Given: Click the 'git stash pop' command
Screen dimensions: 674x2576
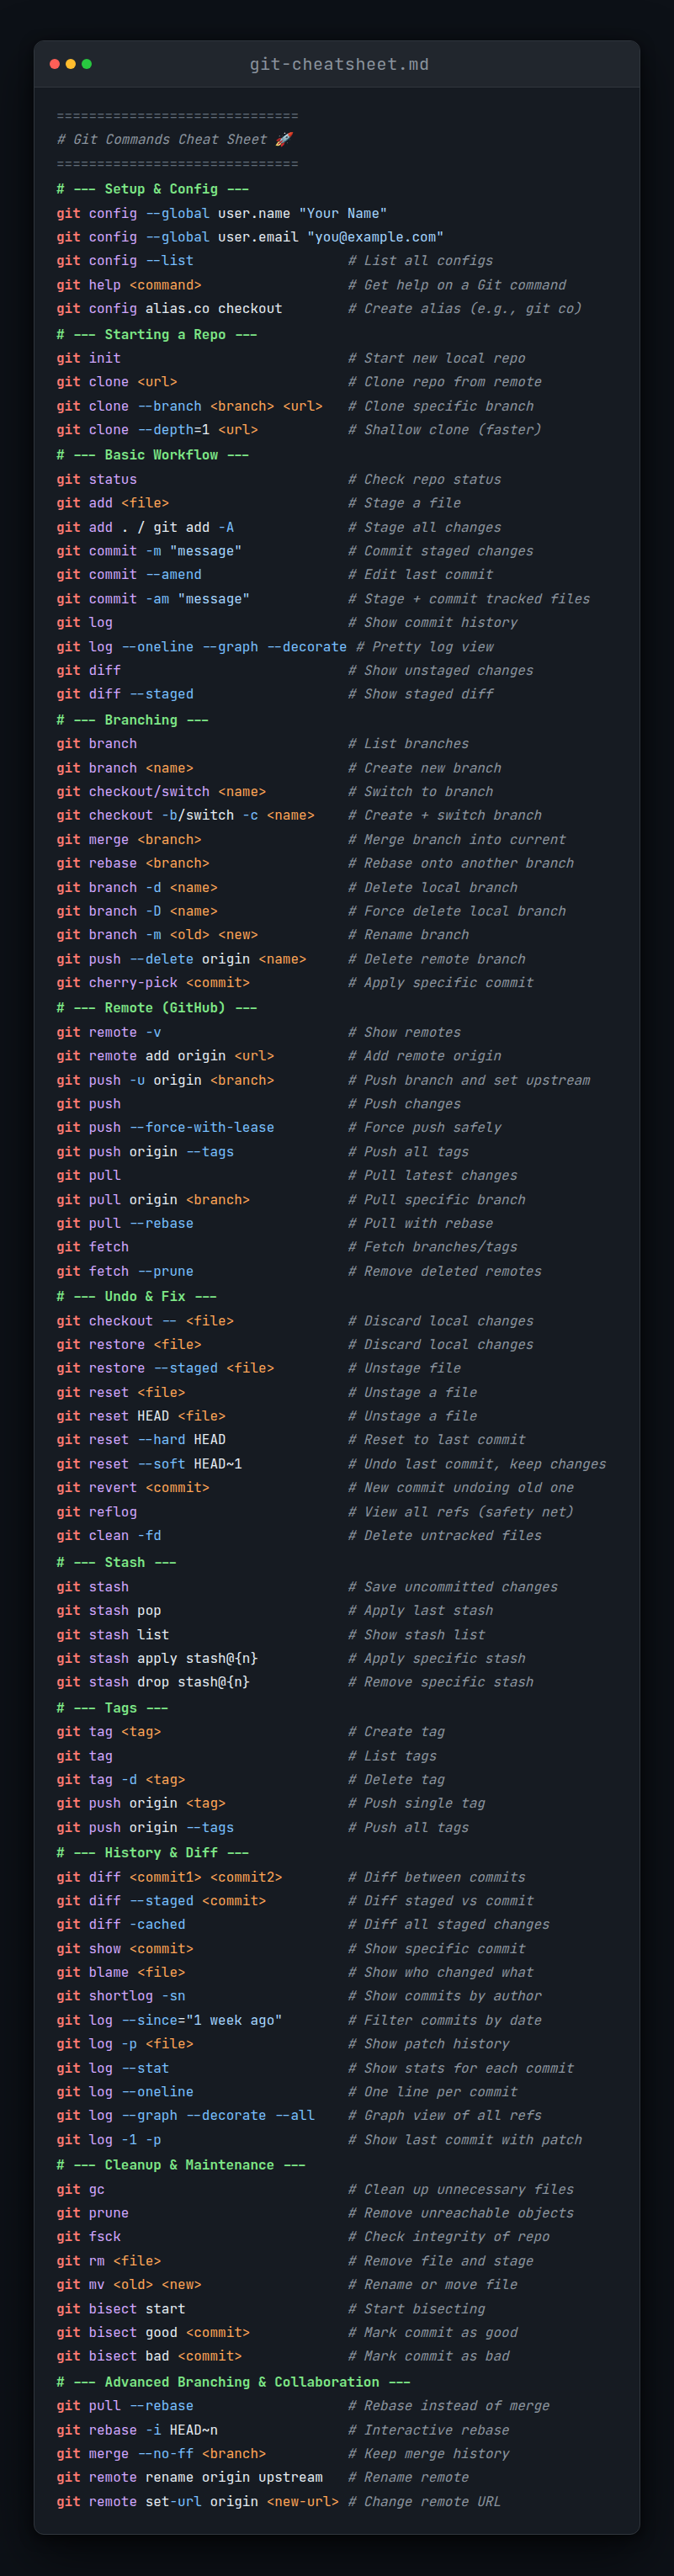Looking at the screenshot, I should coord(109,1610).
